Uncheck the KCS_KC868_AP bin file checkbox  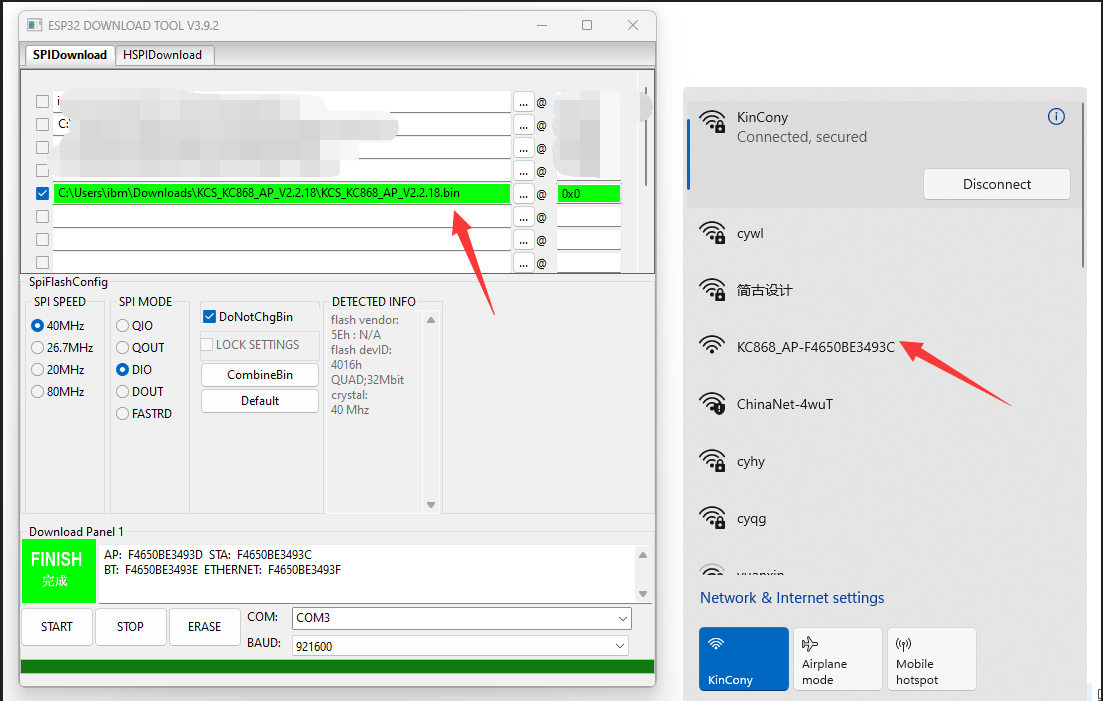pos(42,193)
